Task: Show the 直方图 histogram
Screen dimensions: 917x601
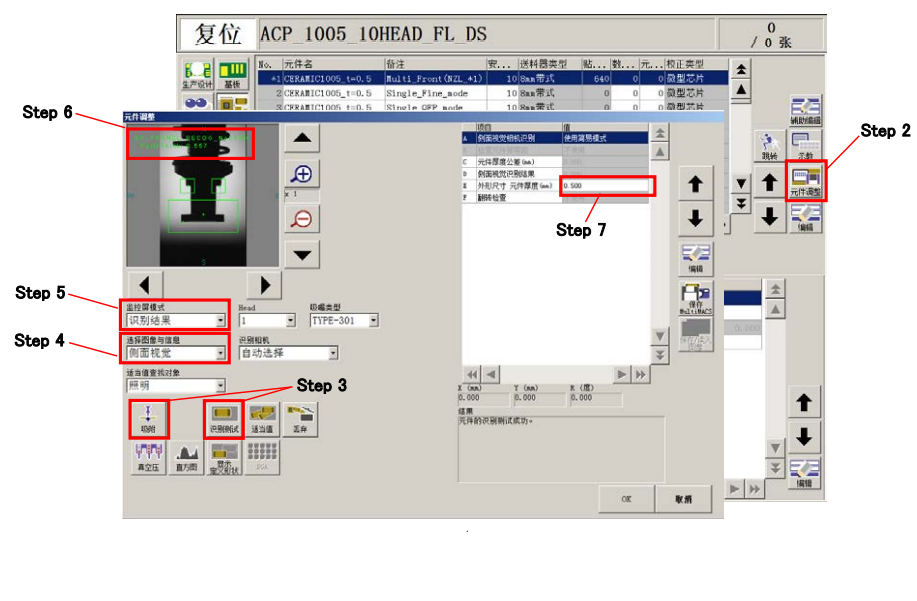Action: (185, 456)
